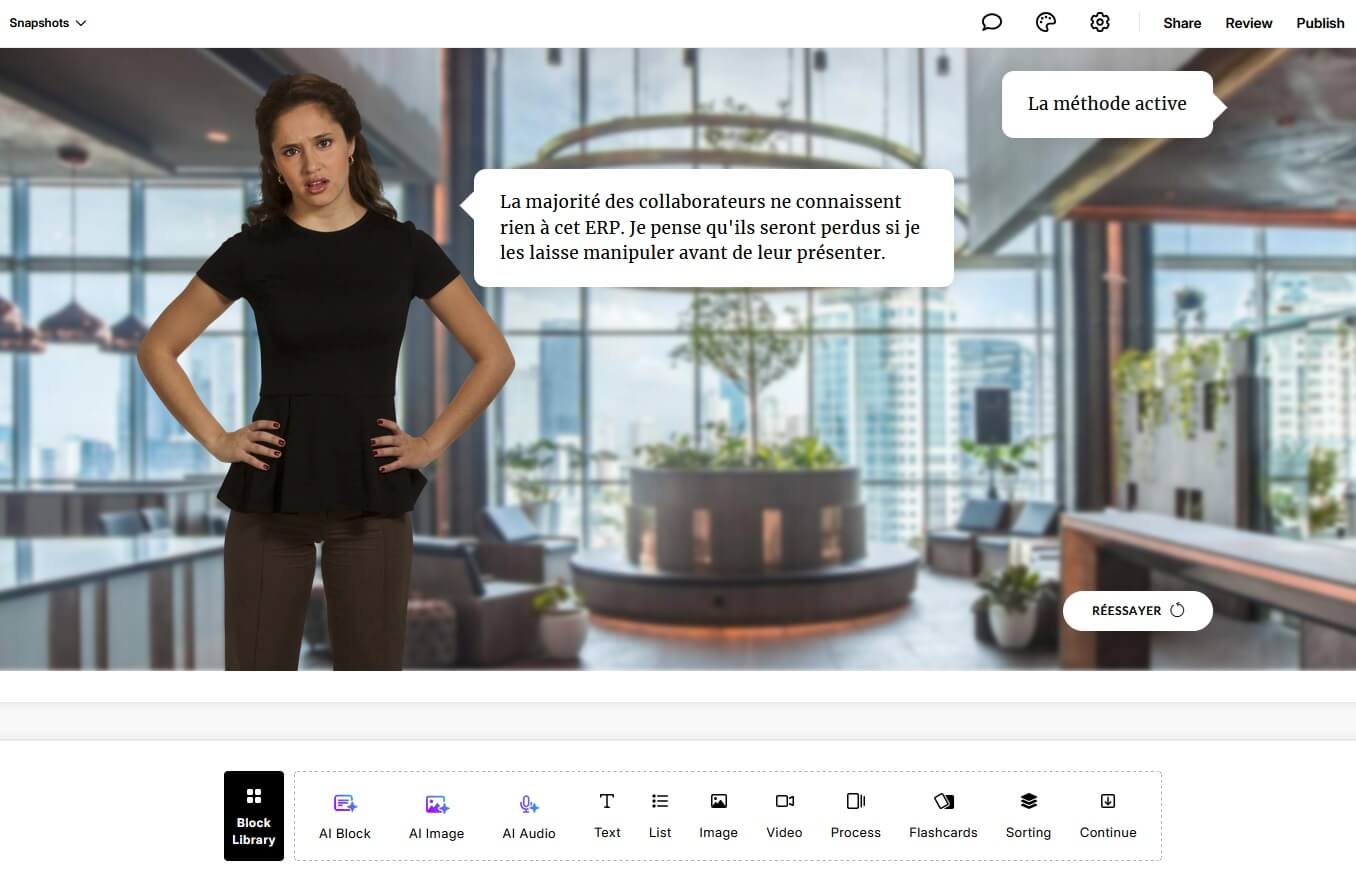The height and width of the screenshot is (874, 1356).
Task: Click the RÉESSAYER retry button
Action: pyautogui.click(x=1137, y=611)
